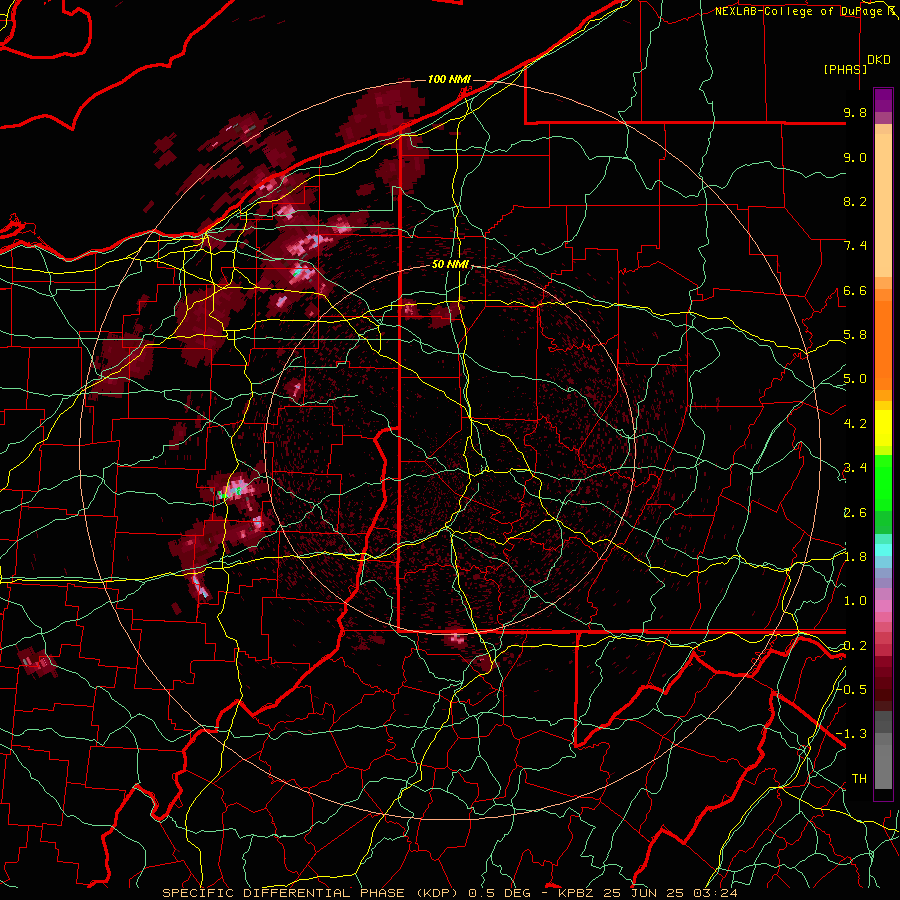The width and height of the screenshot is (900, 900).
Task: Click the SPECIFIC DIFFERENTIAL PHASE (KDP) caption
Action: [310, 893]
